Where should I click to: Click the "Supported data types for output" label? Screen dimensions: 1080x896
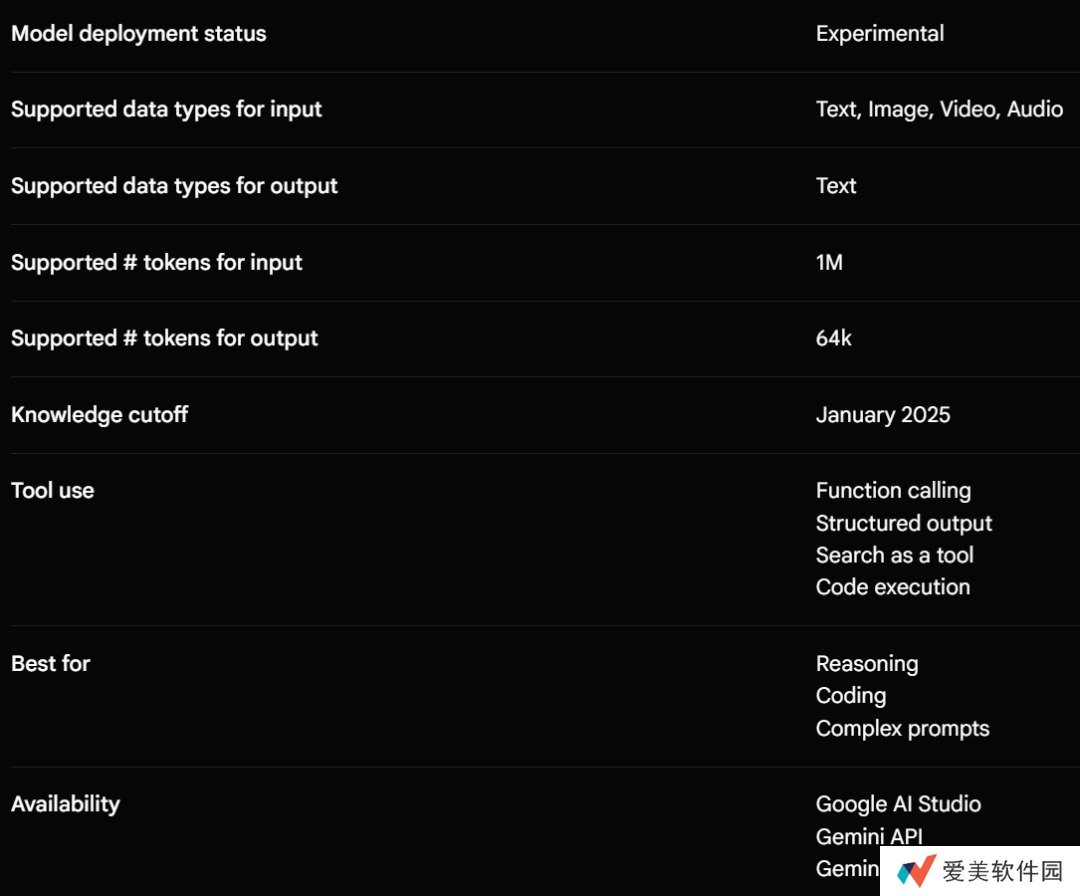coord(174,186)
